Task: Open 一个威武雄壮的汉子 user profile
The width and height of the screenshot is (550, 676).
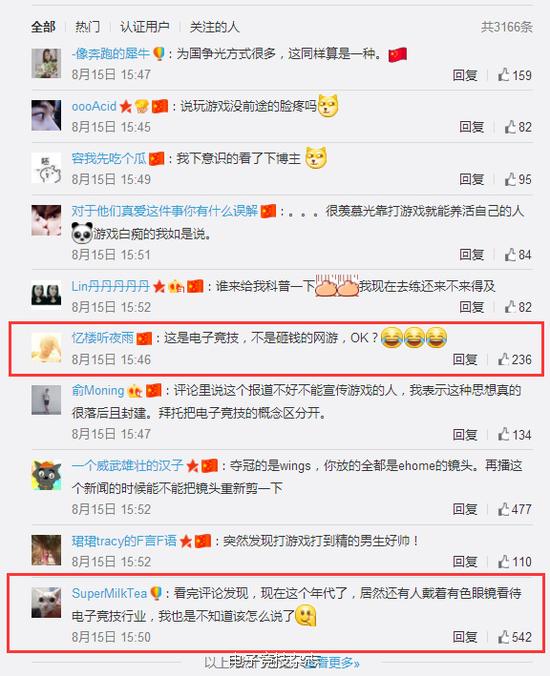Action: click(128, 466)
